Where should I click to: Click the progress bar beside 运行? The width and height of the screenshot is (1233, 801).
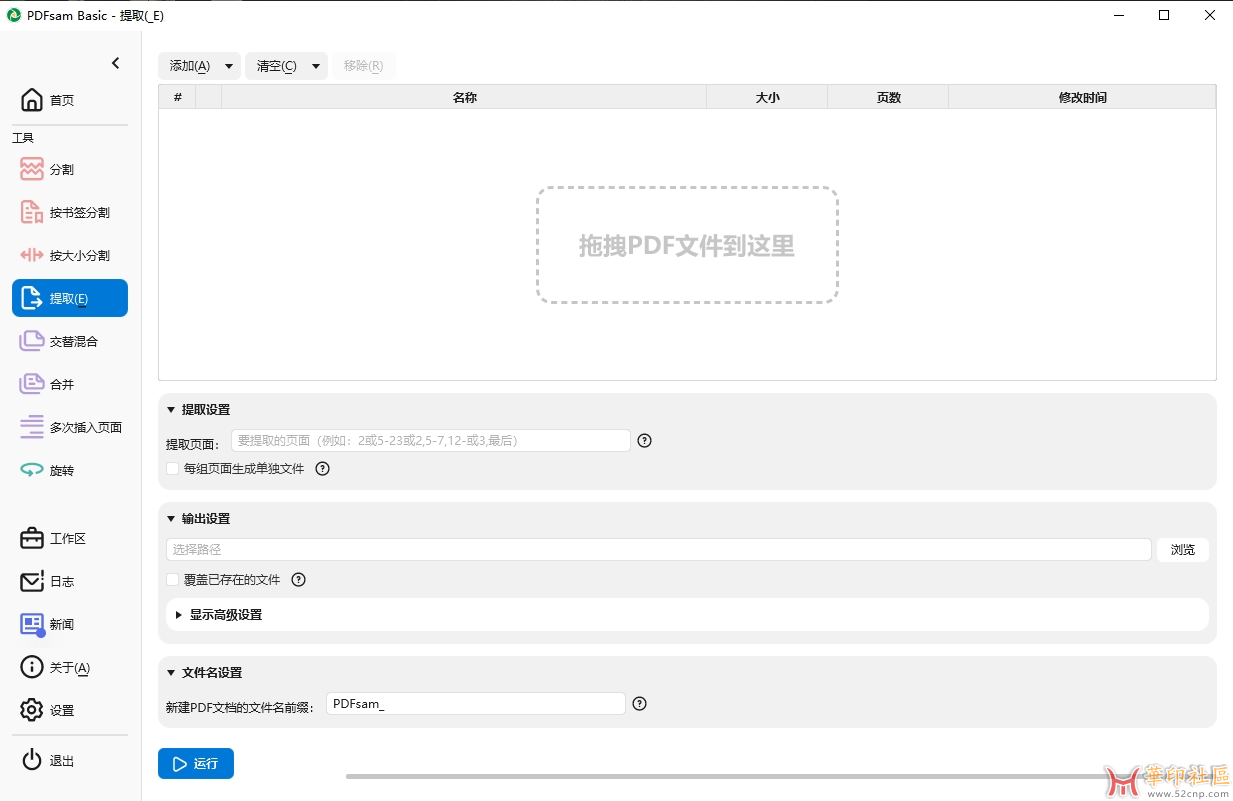[780, 776]
